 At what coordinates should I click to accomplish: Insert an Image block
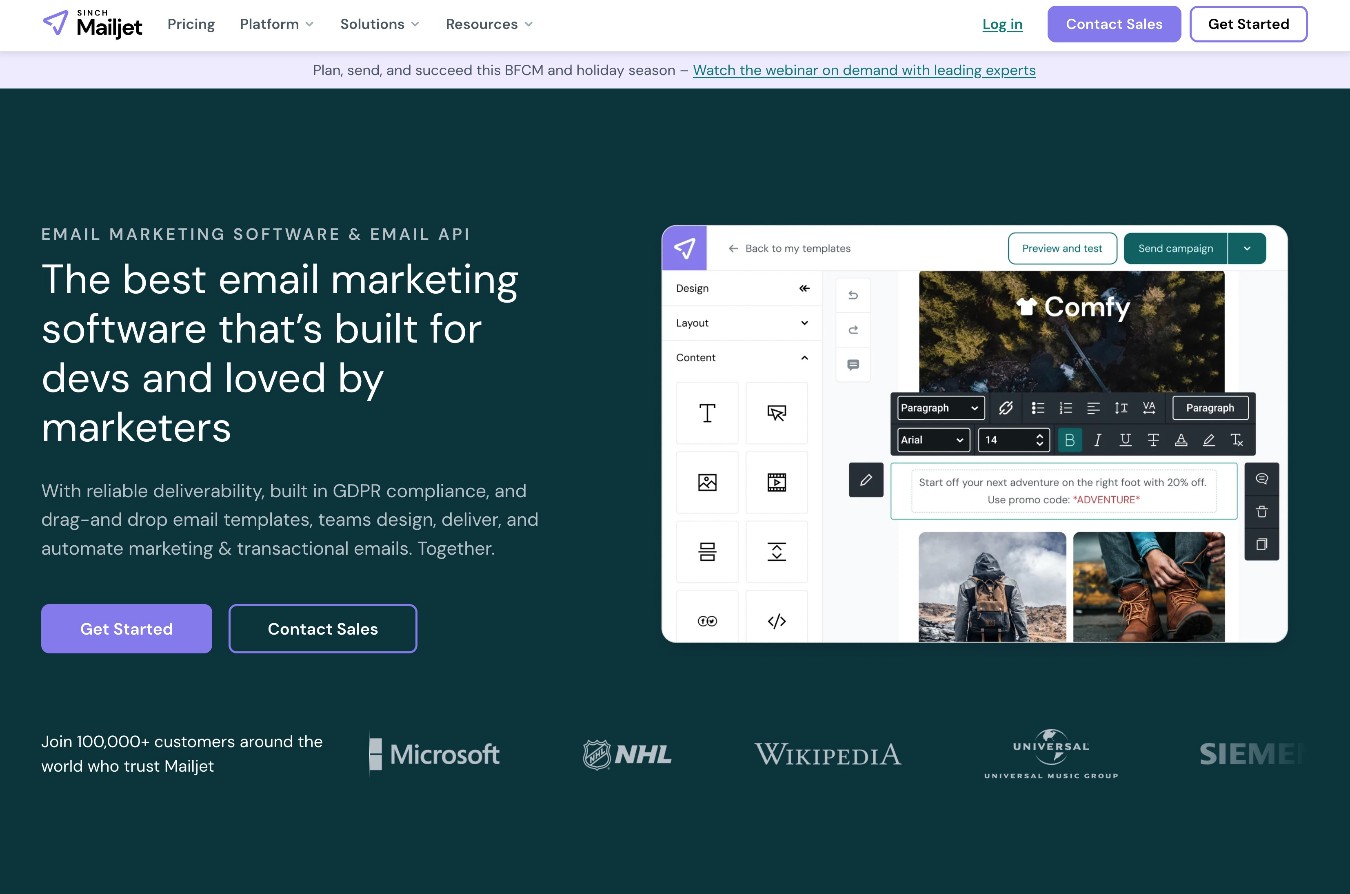coord(707,482)
